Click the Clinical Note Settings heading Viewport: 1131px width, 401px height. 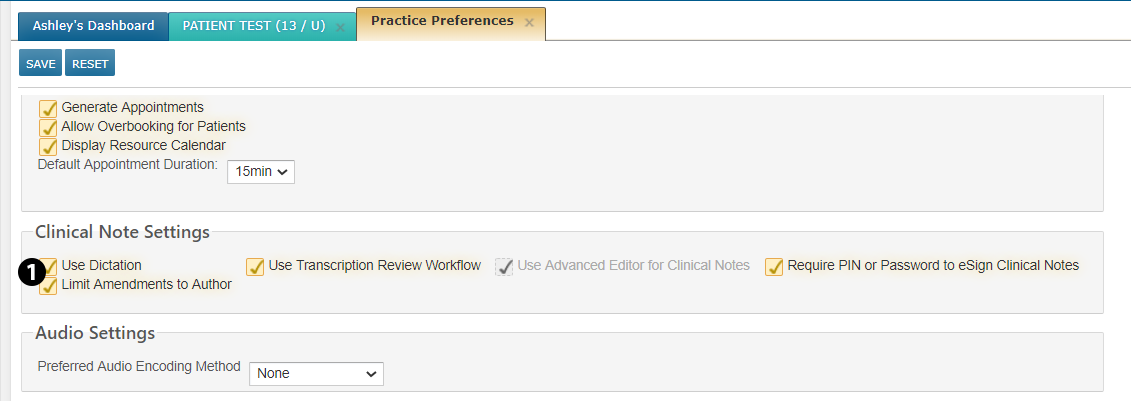coord(122,232)
